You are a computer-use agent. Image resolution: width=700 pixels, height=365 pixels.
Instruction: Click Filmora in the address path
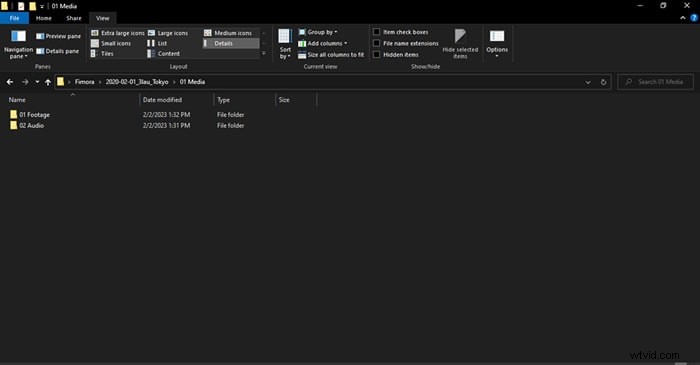(84, 82)
